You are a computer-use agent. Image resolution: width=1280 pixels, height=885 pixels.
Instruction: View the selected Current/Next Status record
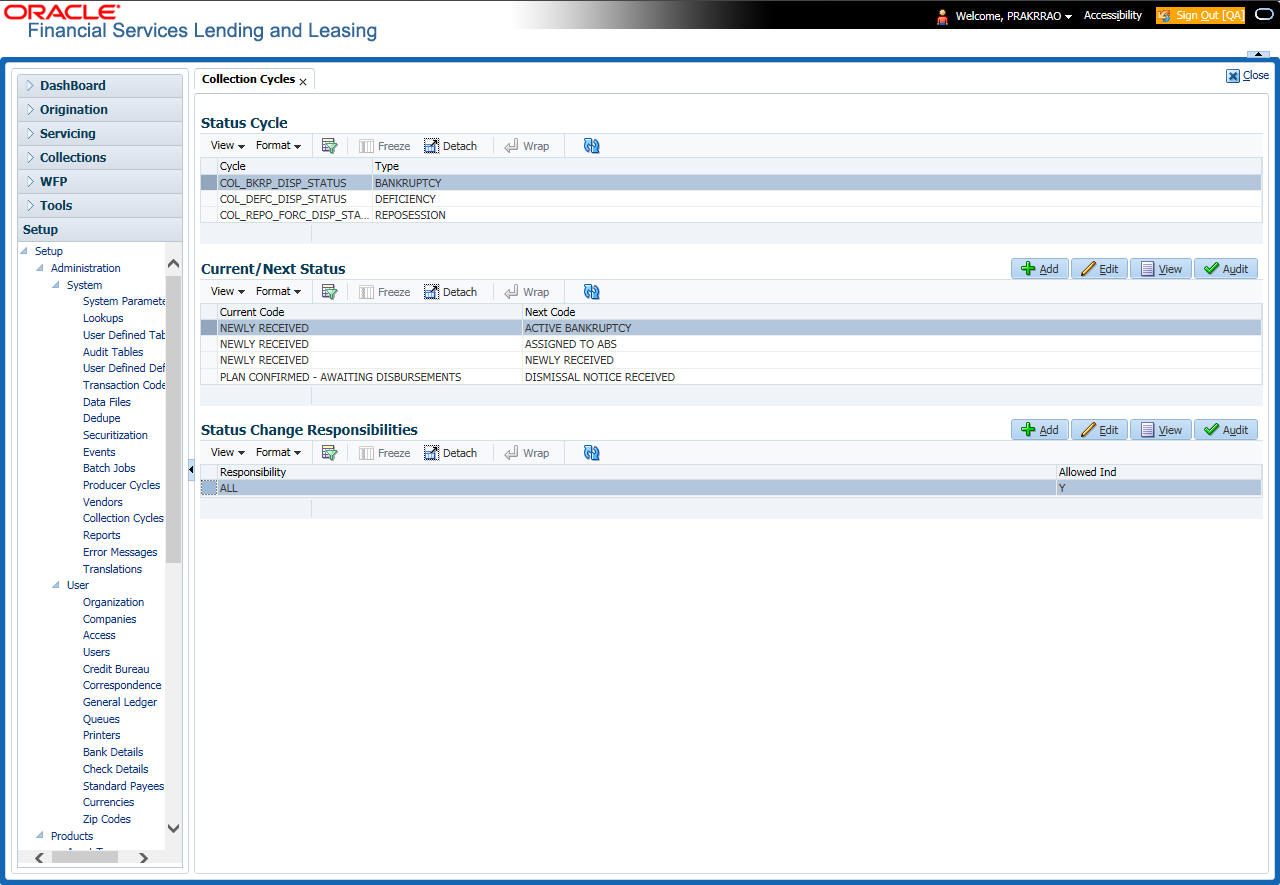[1160, 269]
